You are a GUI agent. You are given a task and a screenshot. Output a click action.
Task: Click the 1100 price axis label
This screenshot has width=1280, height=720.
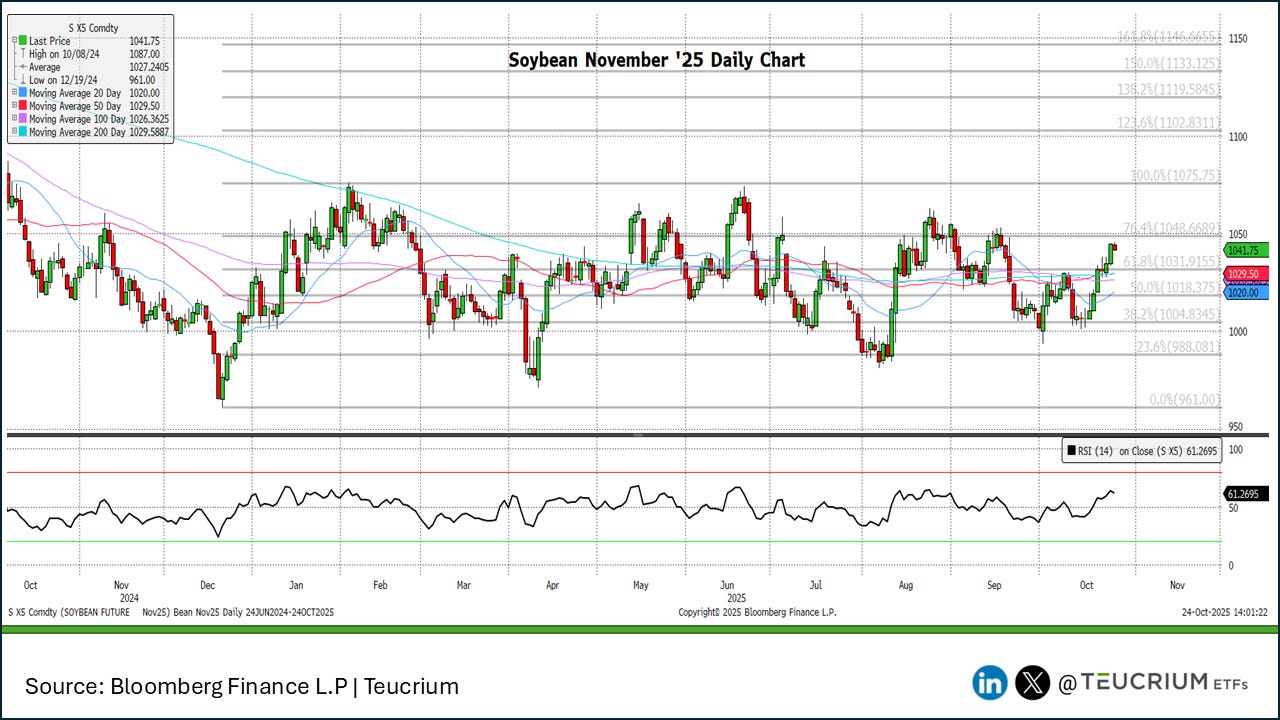1238,136
